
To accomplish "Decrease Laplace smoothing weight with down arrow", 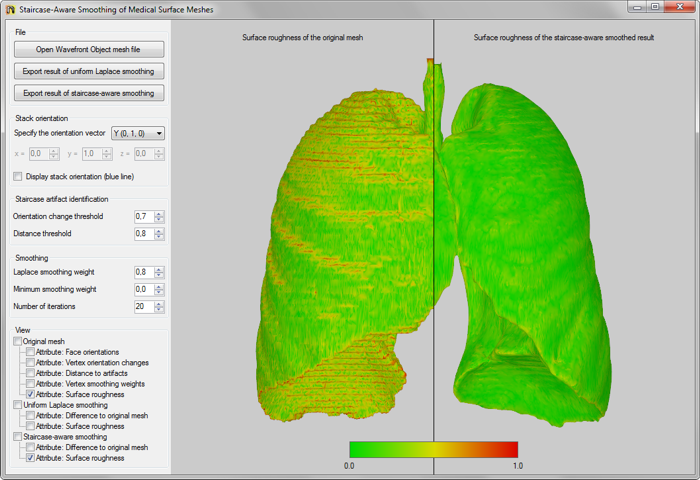I will 159,275.
